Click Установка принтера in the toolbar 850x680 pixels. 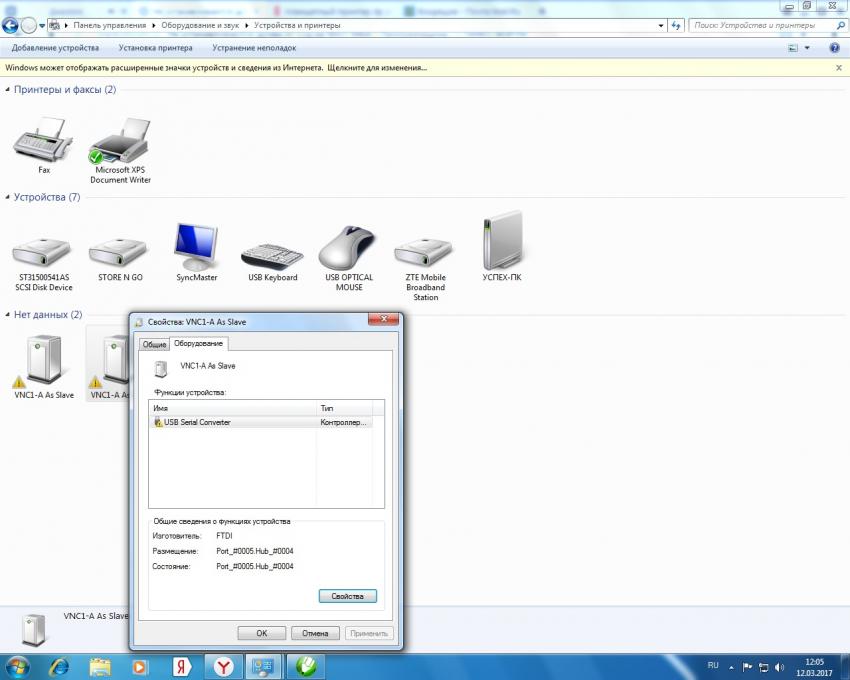coord(155,47)
